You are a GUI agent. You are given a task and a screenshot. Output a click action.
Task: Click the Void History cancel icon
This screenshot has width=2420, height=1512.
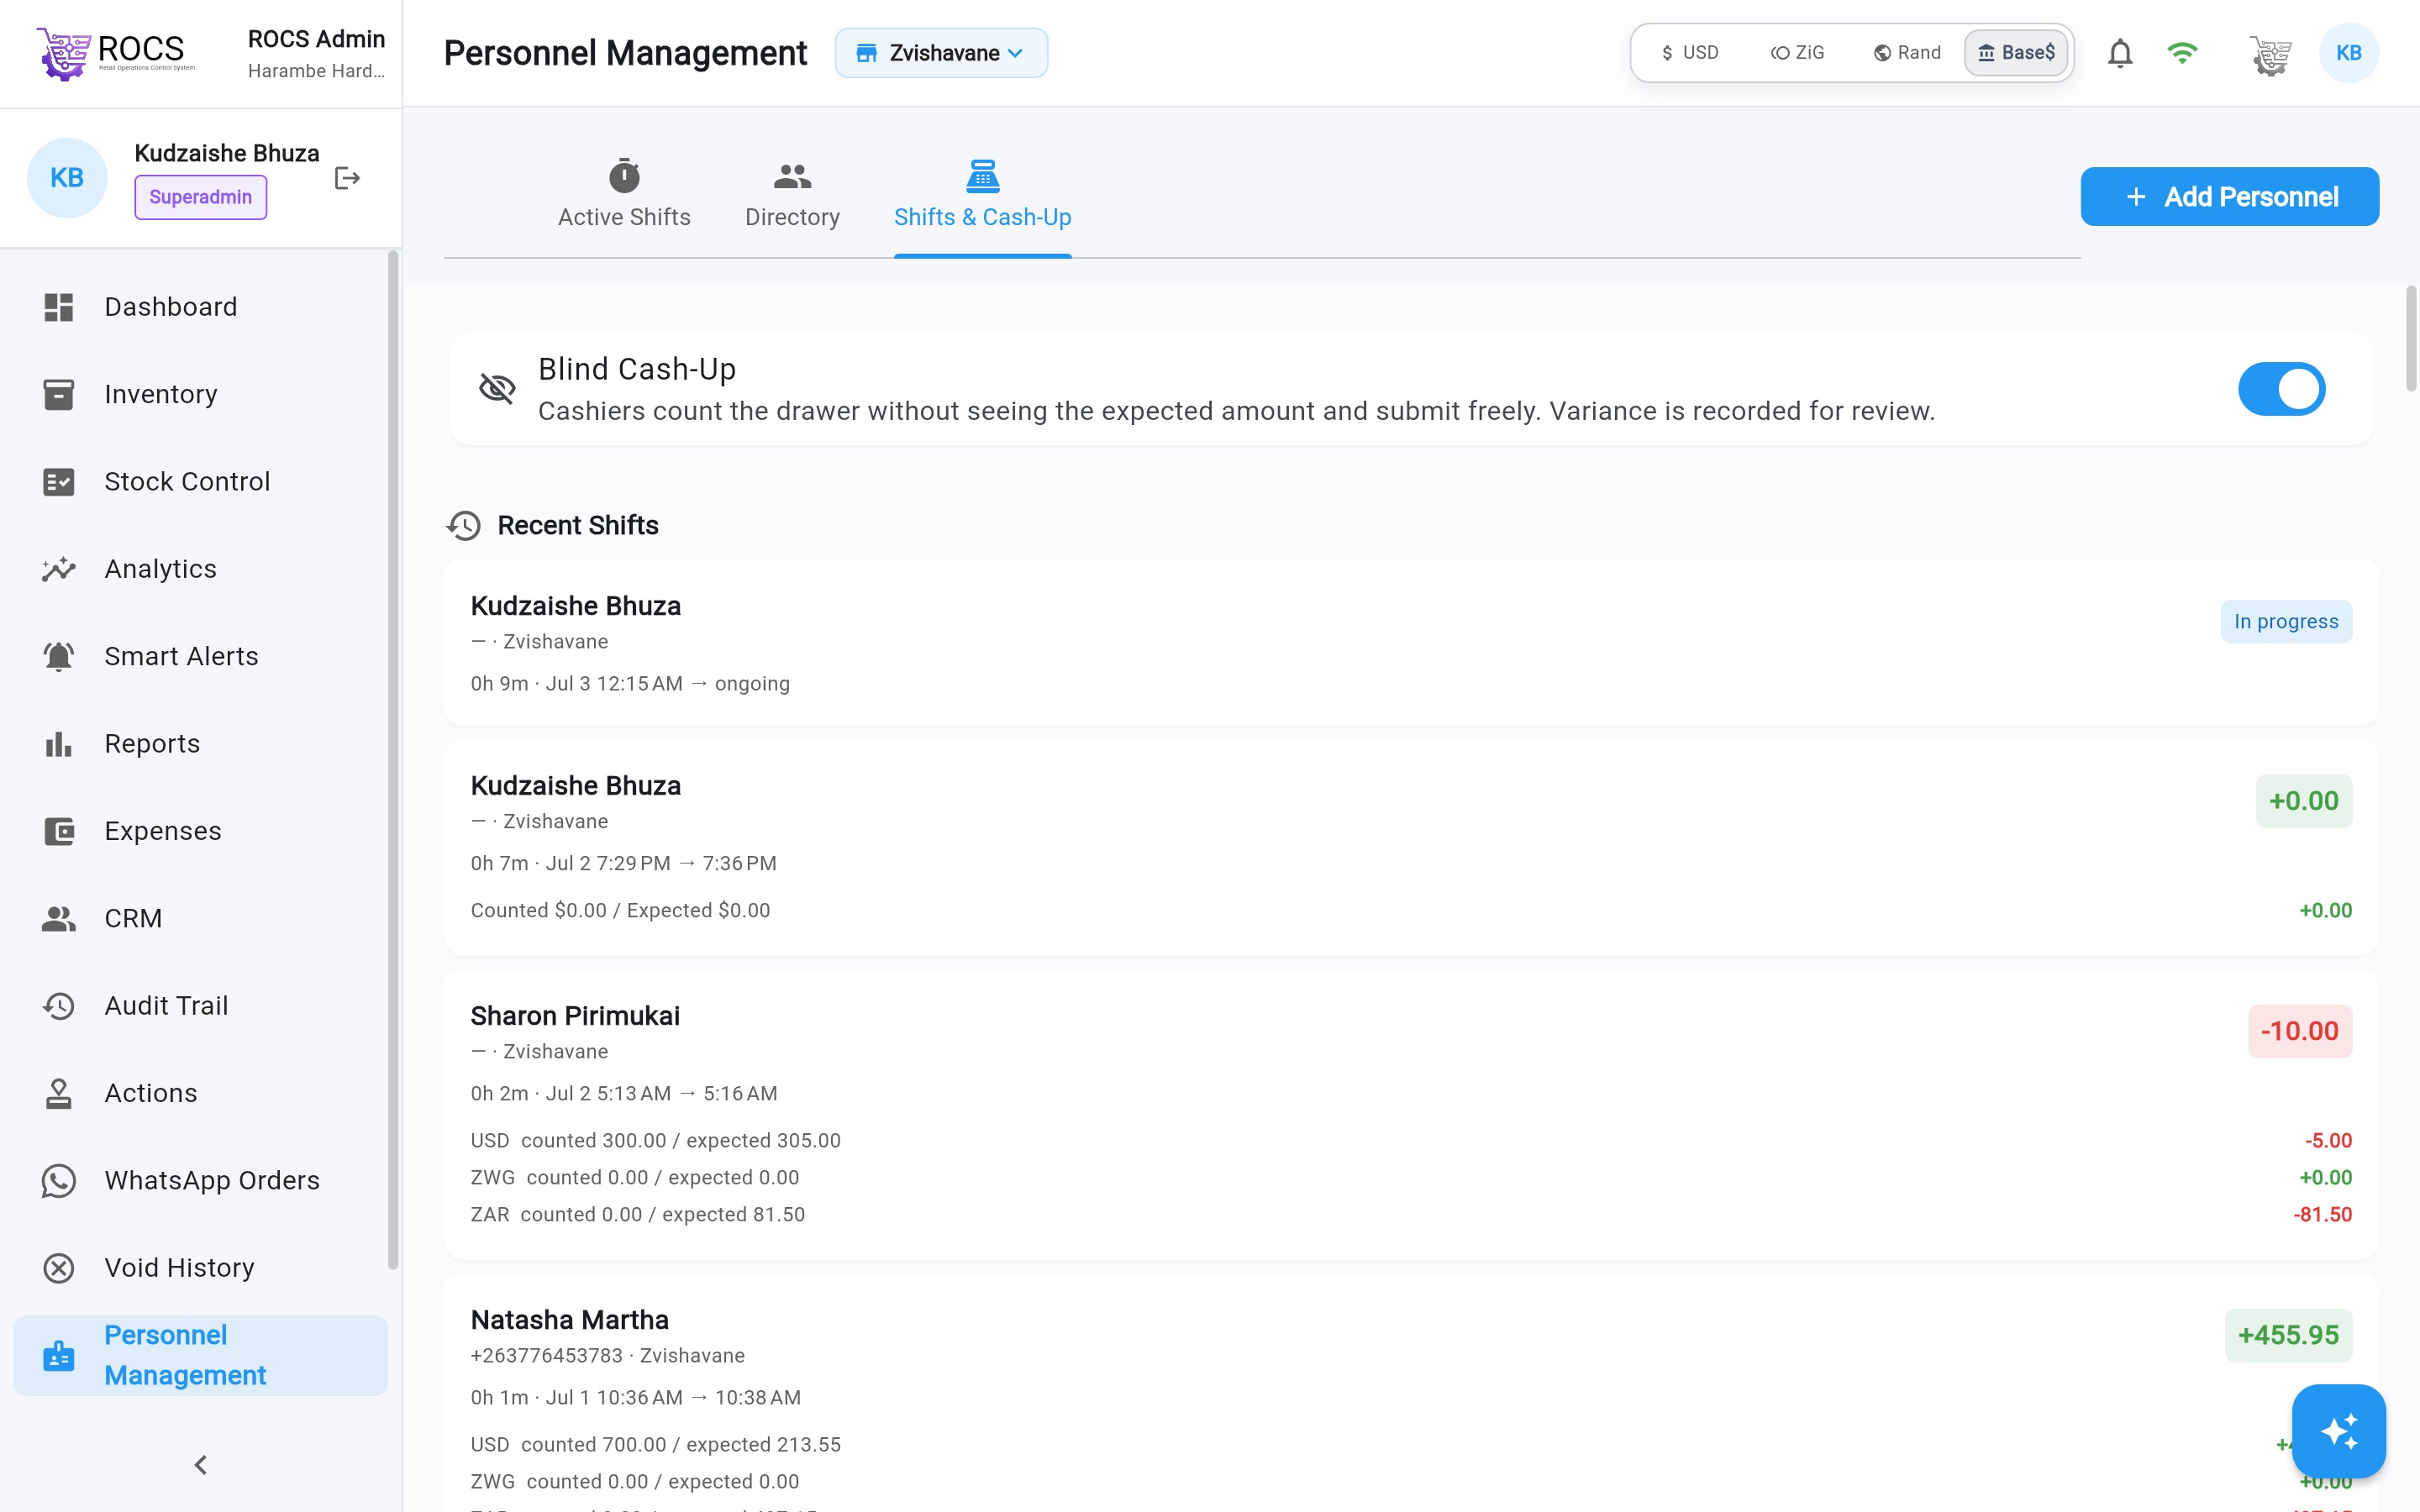59,1267
